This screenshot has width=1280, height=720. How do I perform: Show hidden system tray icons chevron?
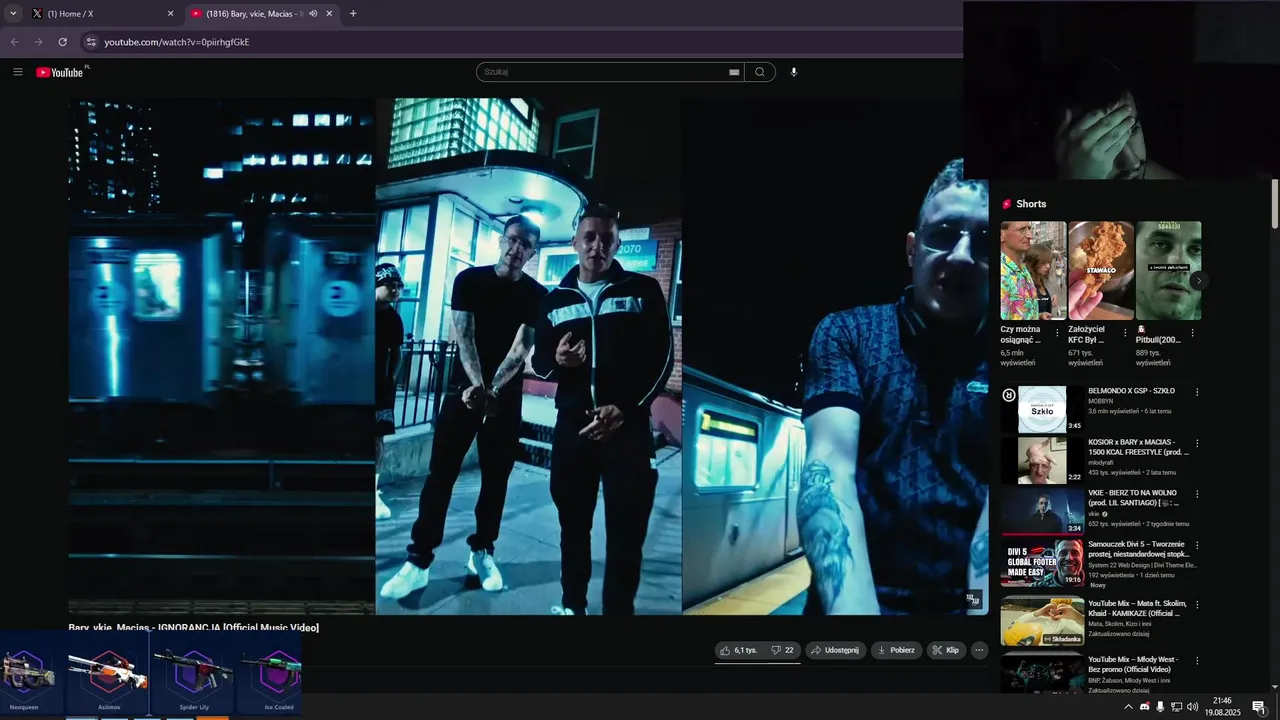[x=1129, y=707]
